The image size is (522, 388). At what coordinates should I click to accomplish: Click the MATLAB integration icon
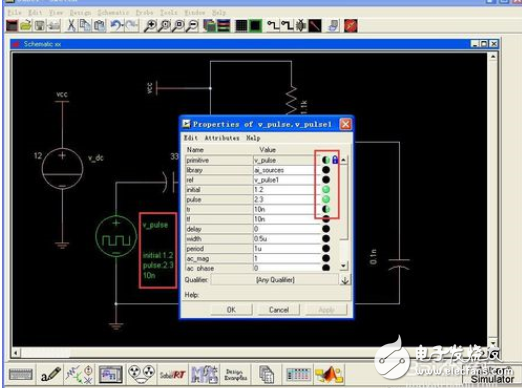[329, 375]
